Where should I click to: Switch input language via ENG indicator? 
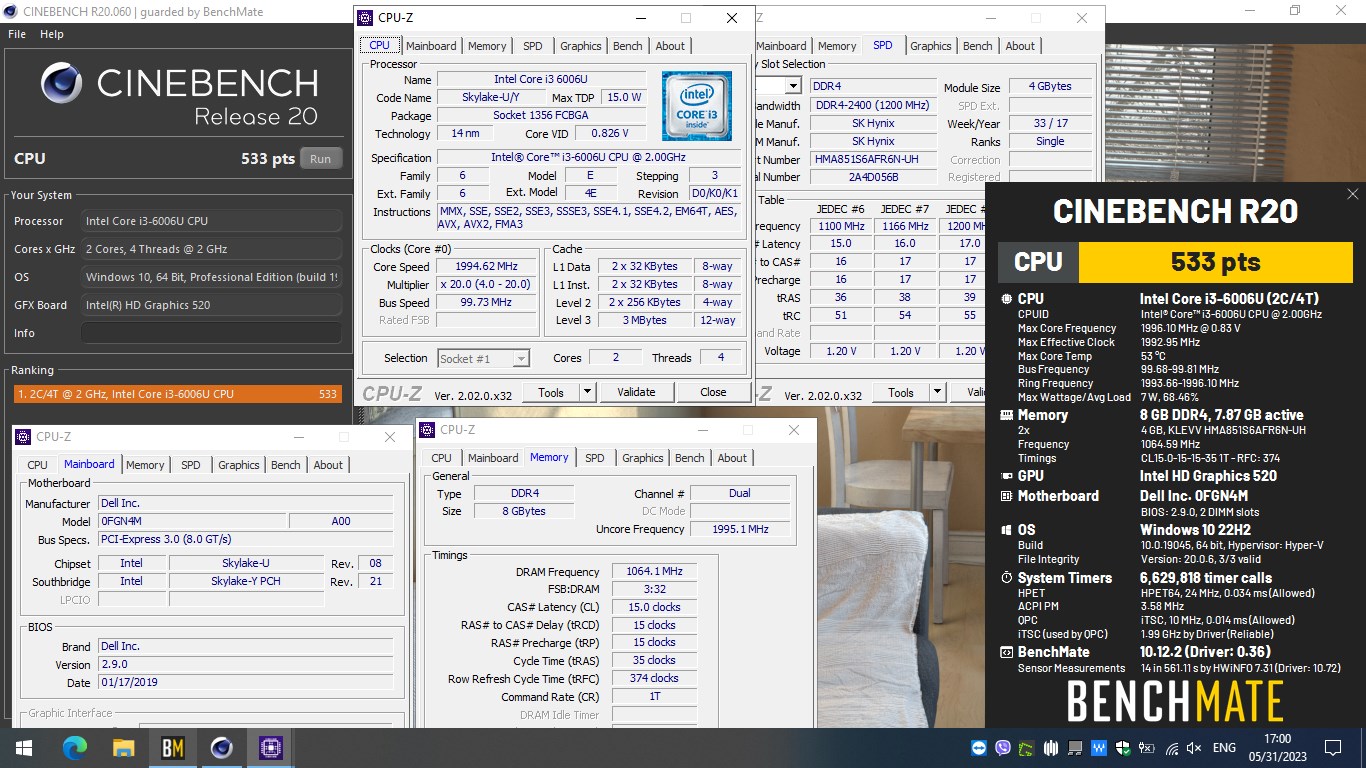1224,748
